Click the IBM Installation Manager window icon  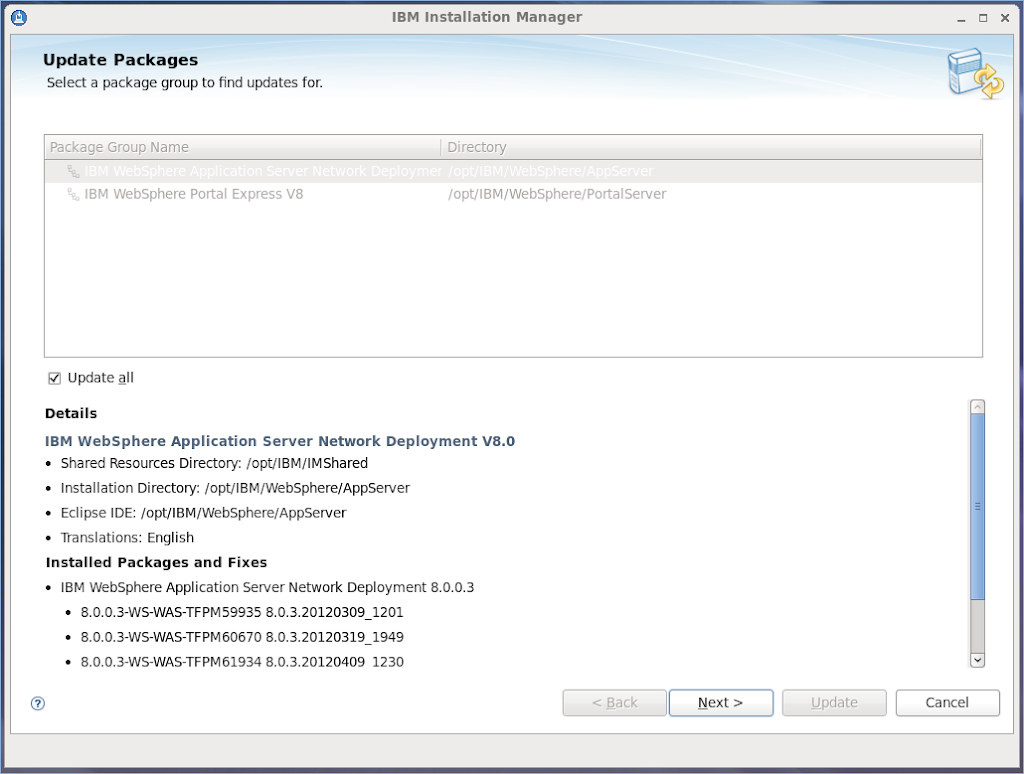tap(19, 17)
